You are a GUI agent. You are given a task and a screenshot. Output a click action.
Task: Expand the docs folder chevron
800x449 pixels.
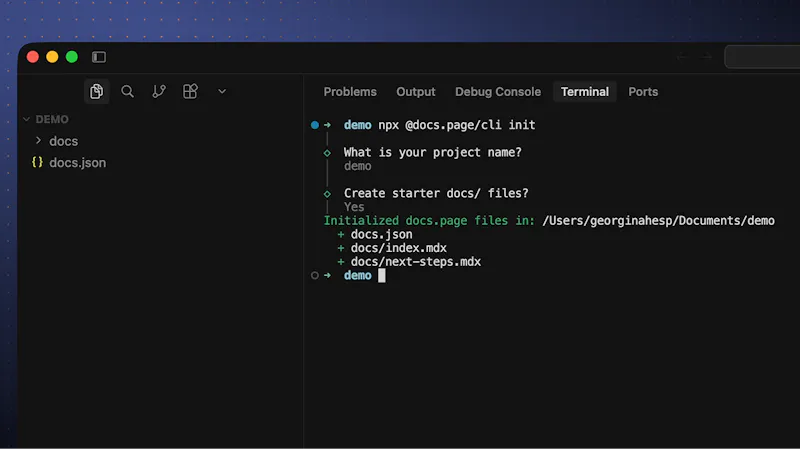(38, 140)
